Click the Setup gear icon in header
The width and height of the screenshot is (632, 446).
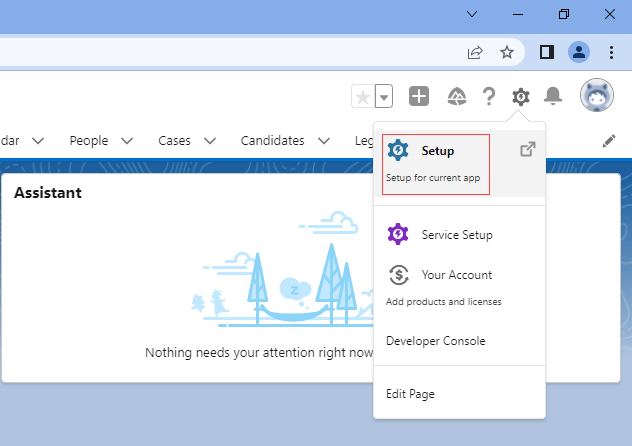pos(520,96)
